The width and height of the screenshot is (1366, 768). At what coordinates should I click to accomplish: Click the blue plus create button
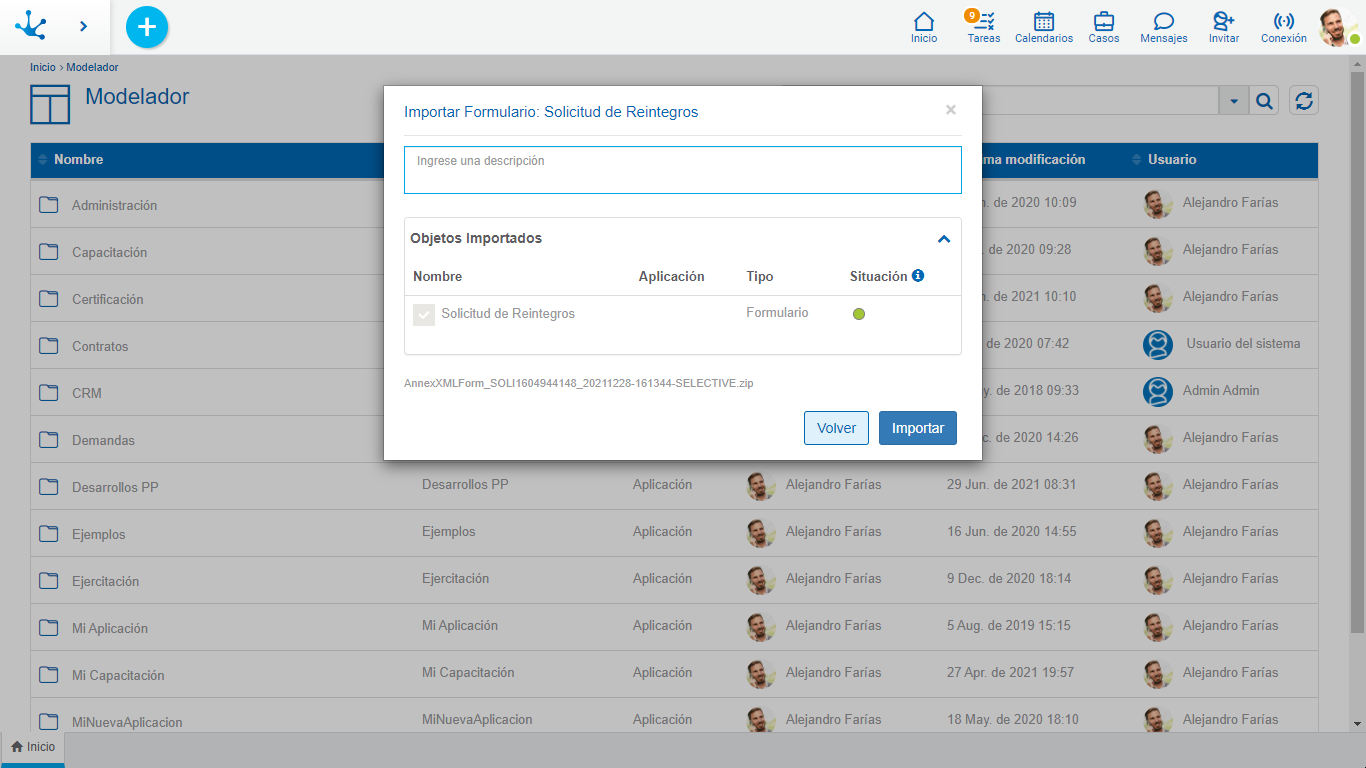click(x=147, y=27)
